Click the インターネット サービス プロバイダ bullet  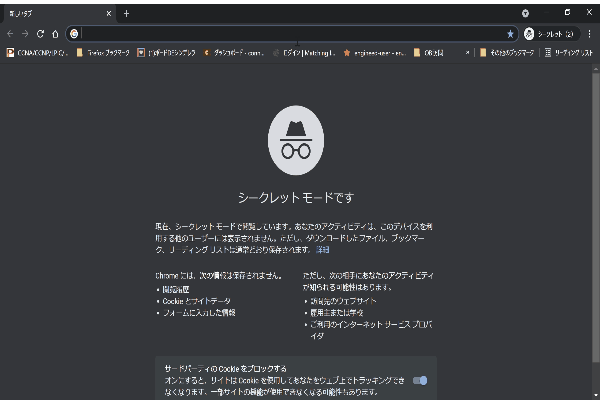(x=371, y=330)
